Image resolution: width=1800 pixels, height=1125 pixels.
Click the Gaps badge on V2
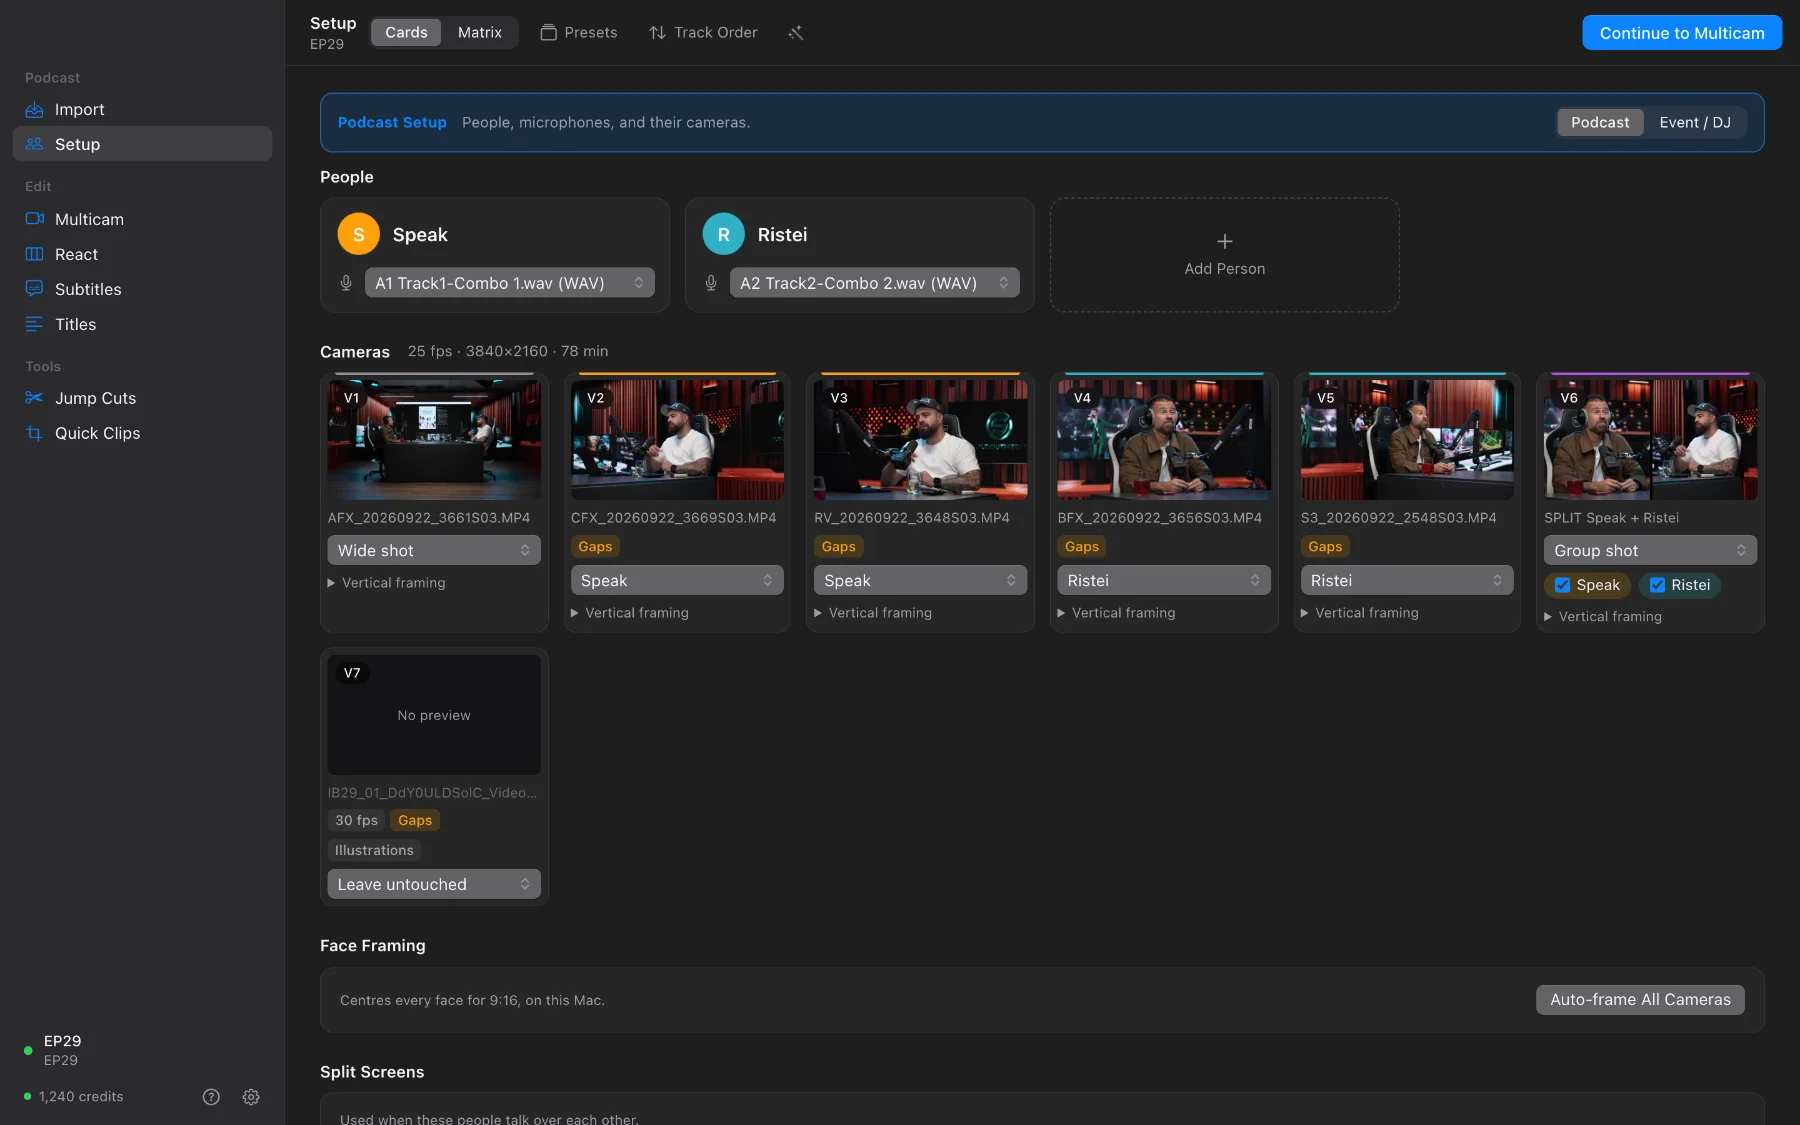pos(595,547)
